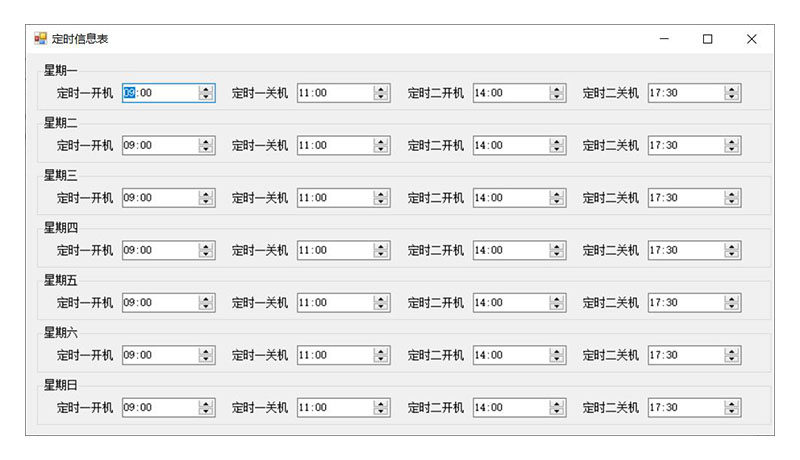Viewport: 800px width, 460px height.
Task: Click 星期一 定时一开机 time field showing 09:00
Action: pyautogui.click(x=168, y=93)
